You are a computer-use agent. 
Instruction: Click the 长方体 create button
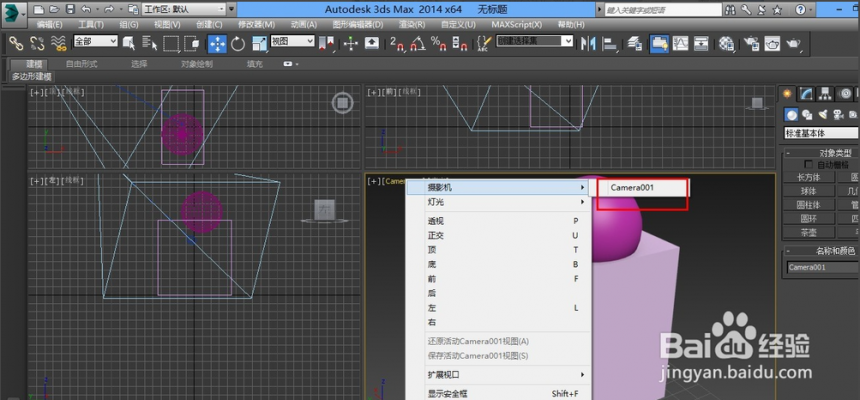click(809, 177)
